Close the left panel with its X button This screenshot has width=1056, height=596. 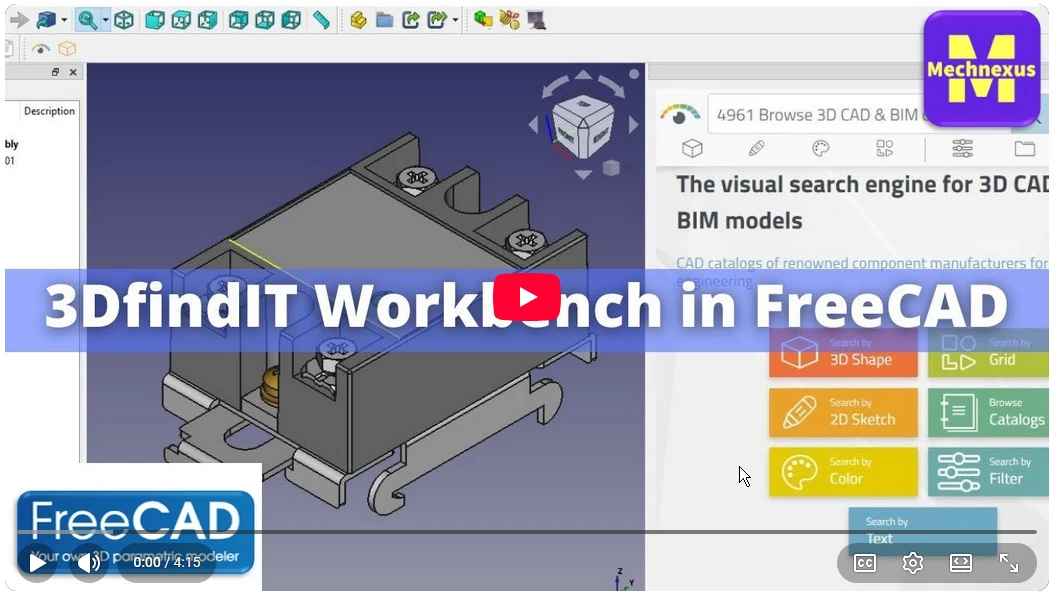73,72
